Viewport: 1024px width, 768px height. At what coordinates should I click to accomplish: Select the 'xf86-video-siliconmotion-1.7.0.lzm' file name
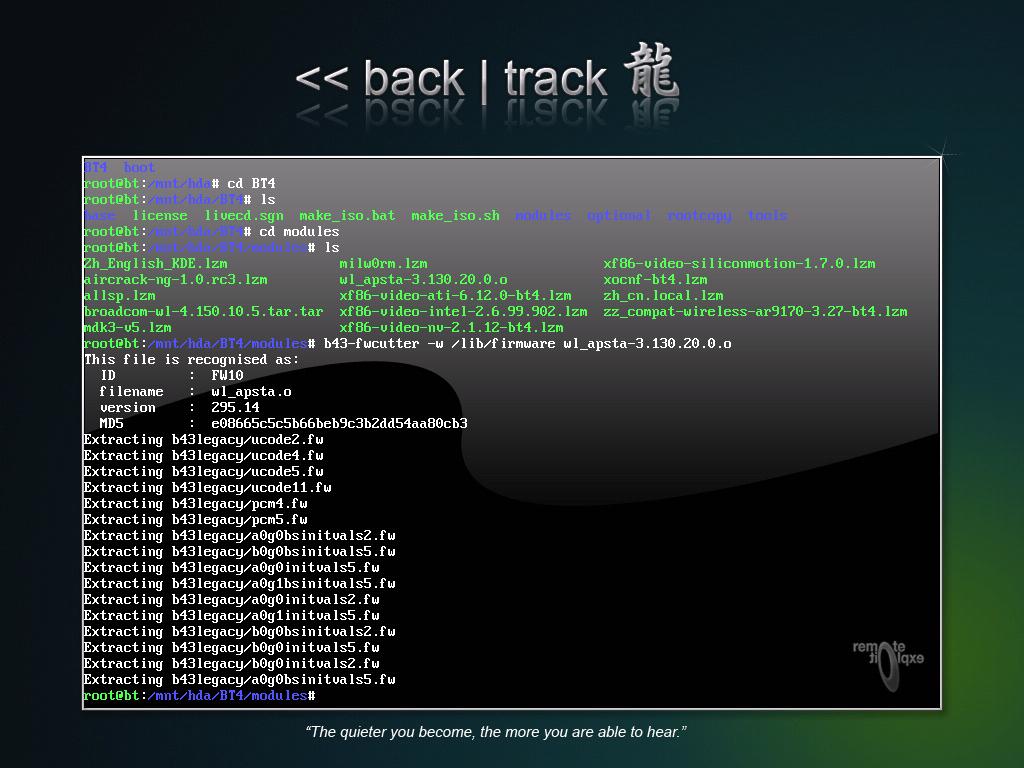[x=739, y=264]
